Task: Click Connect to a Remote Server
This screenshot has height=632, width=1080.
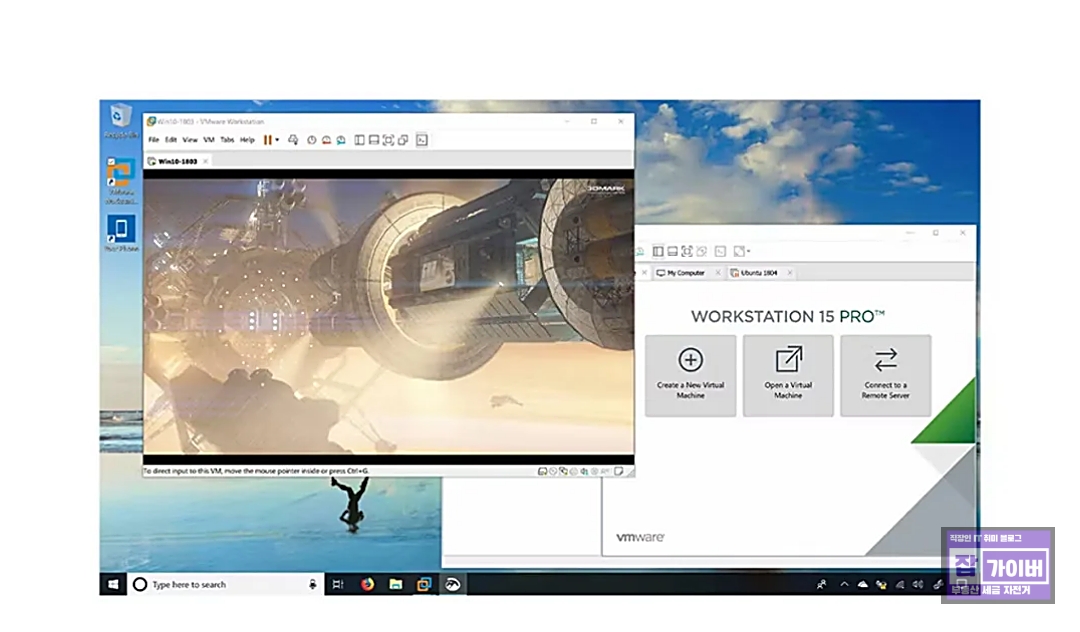Action: 886,375
